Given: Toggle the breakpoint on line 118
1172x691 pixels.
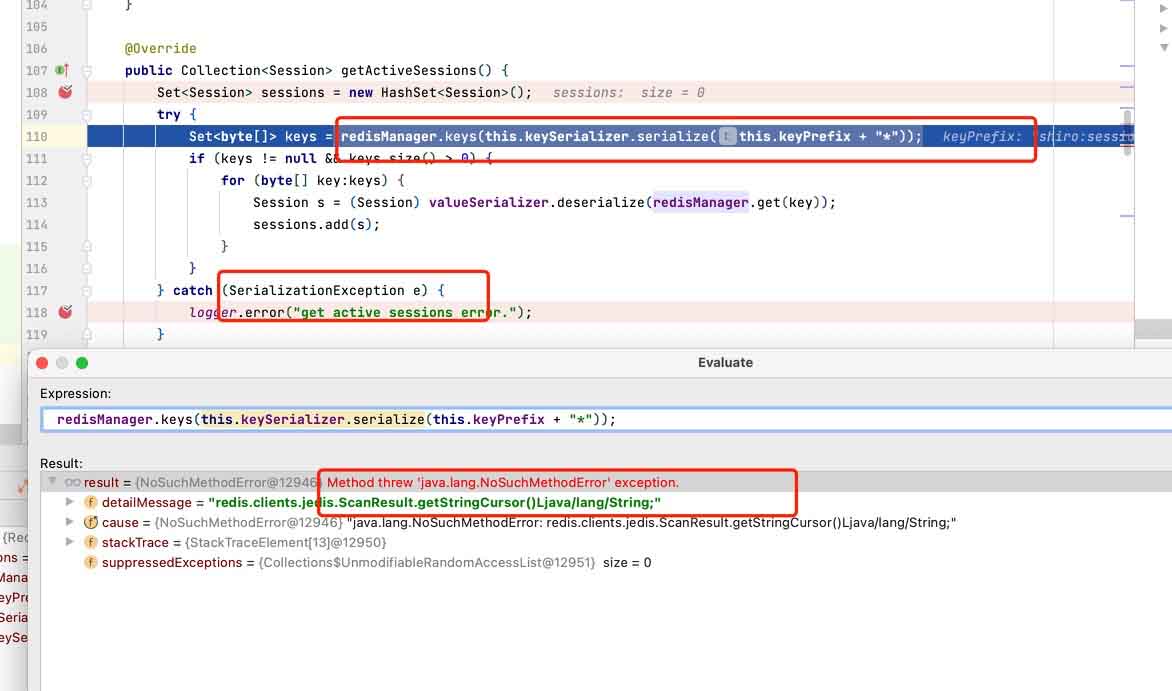Looking at the screenshot, I should (x=66, y=312).
